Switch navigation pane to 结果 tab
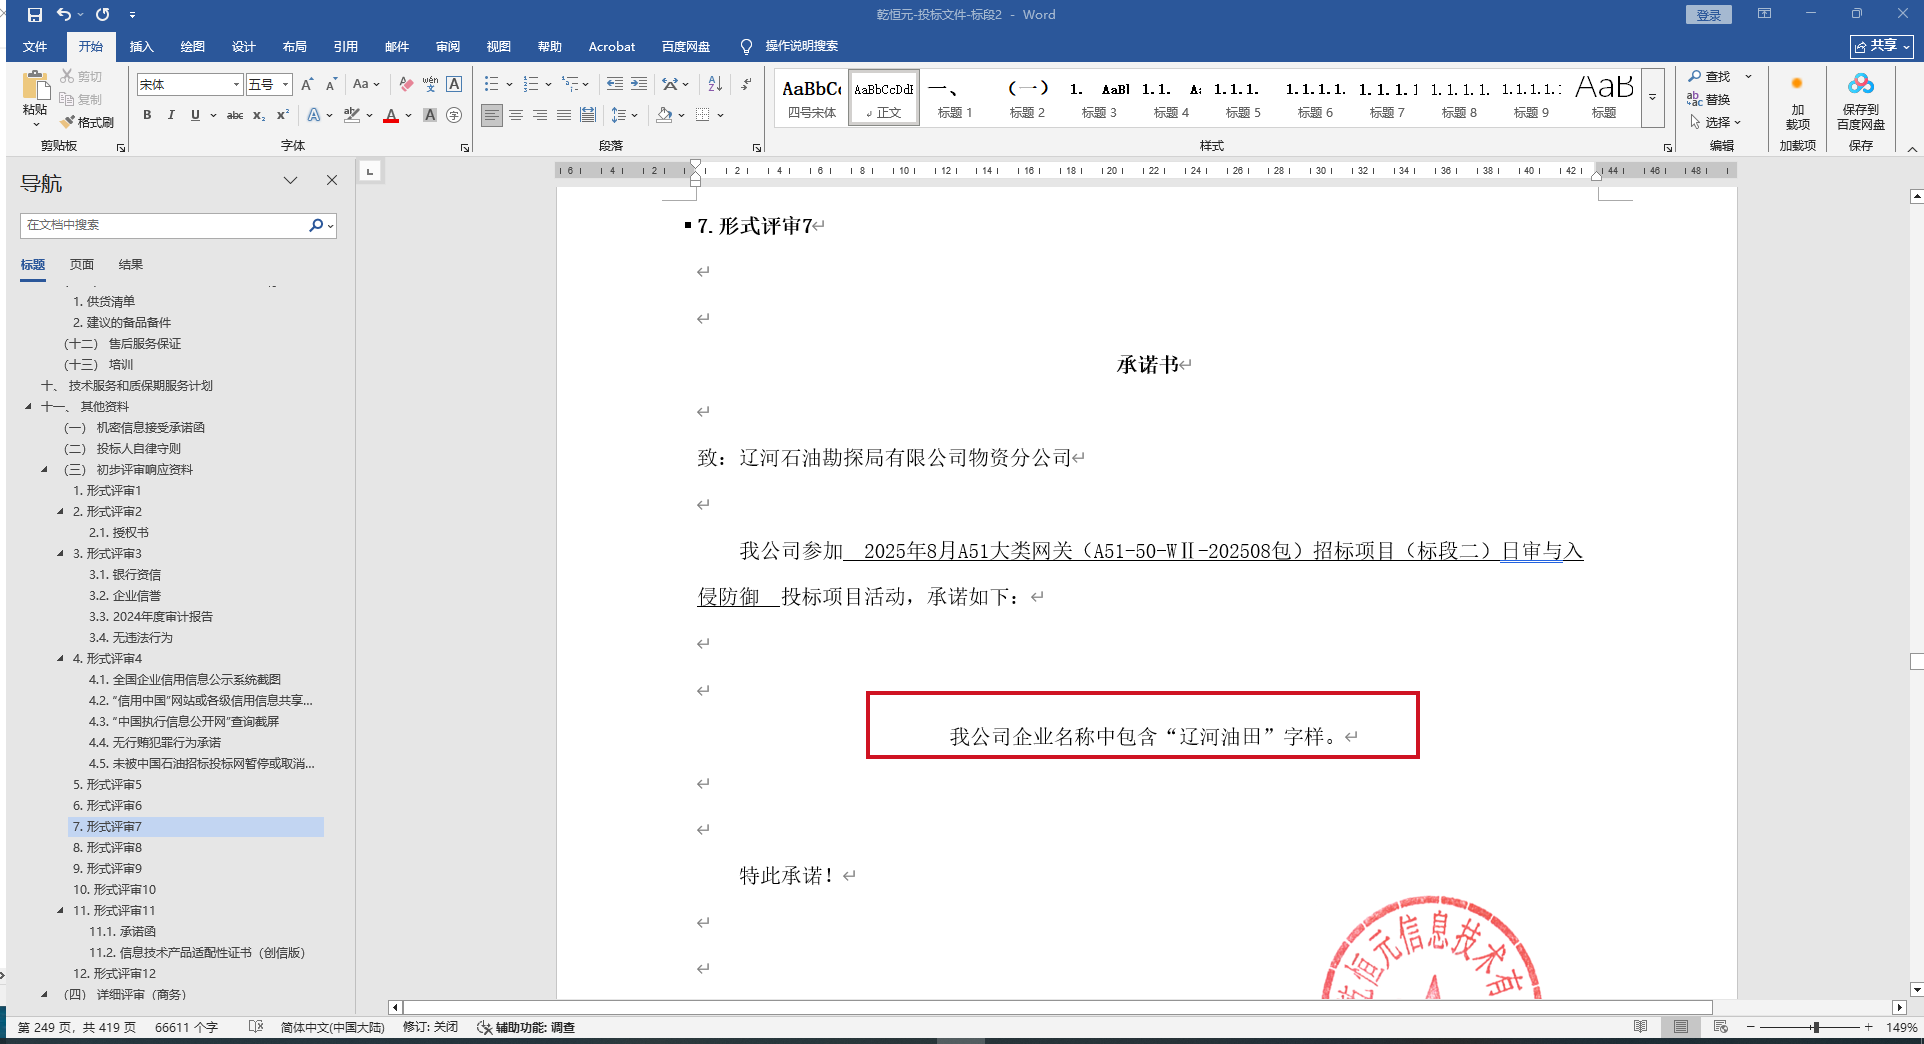The height and width of the screenshot is (1044, 1924). coord(131,265)
